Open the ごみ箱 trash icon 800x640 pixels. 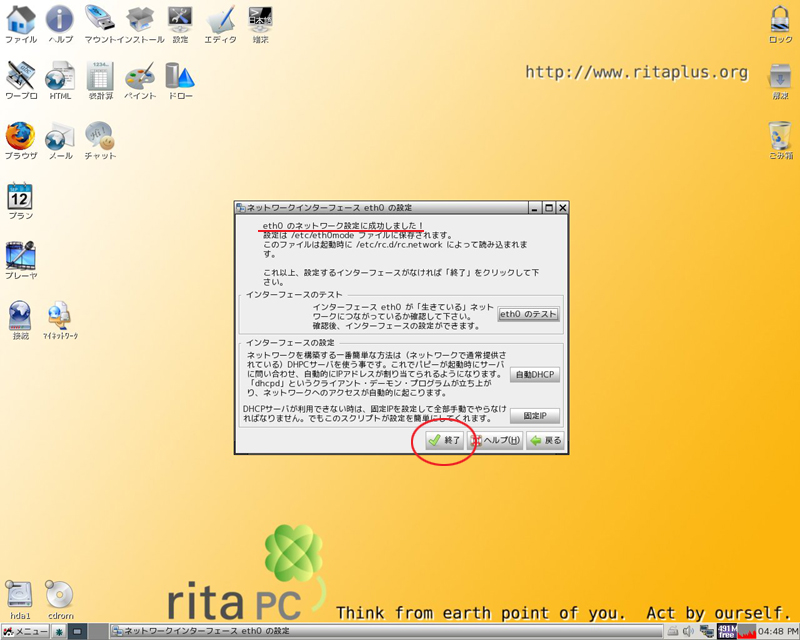click(780, 137)
